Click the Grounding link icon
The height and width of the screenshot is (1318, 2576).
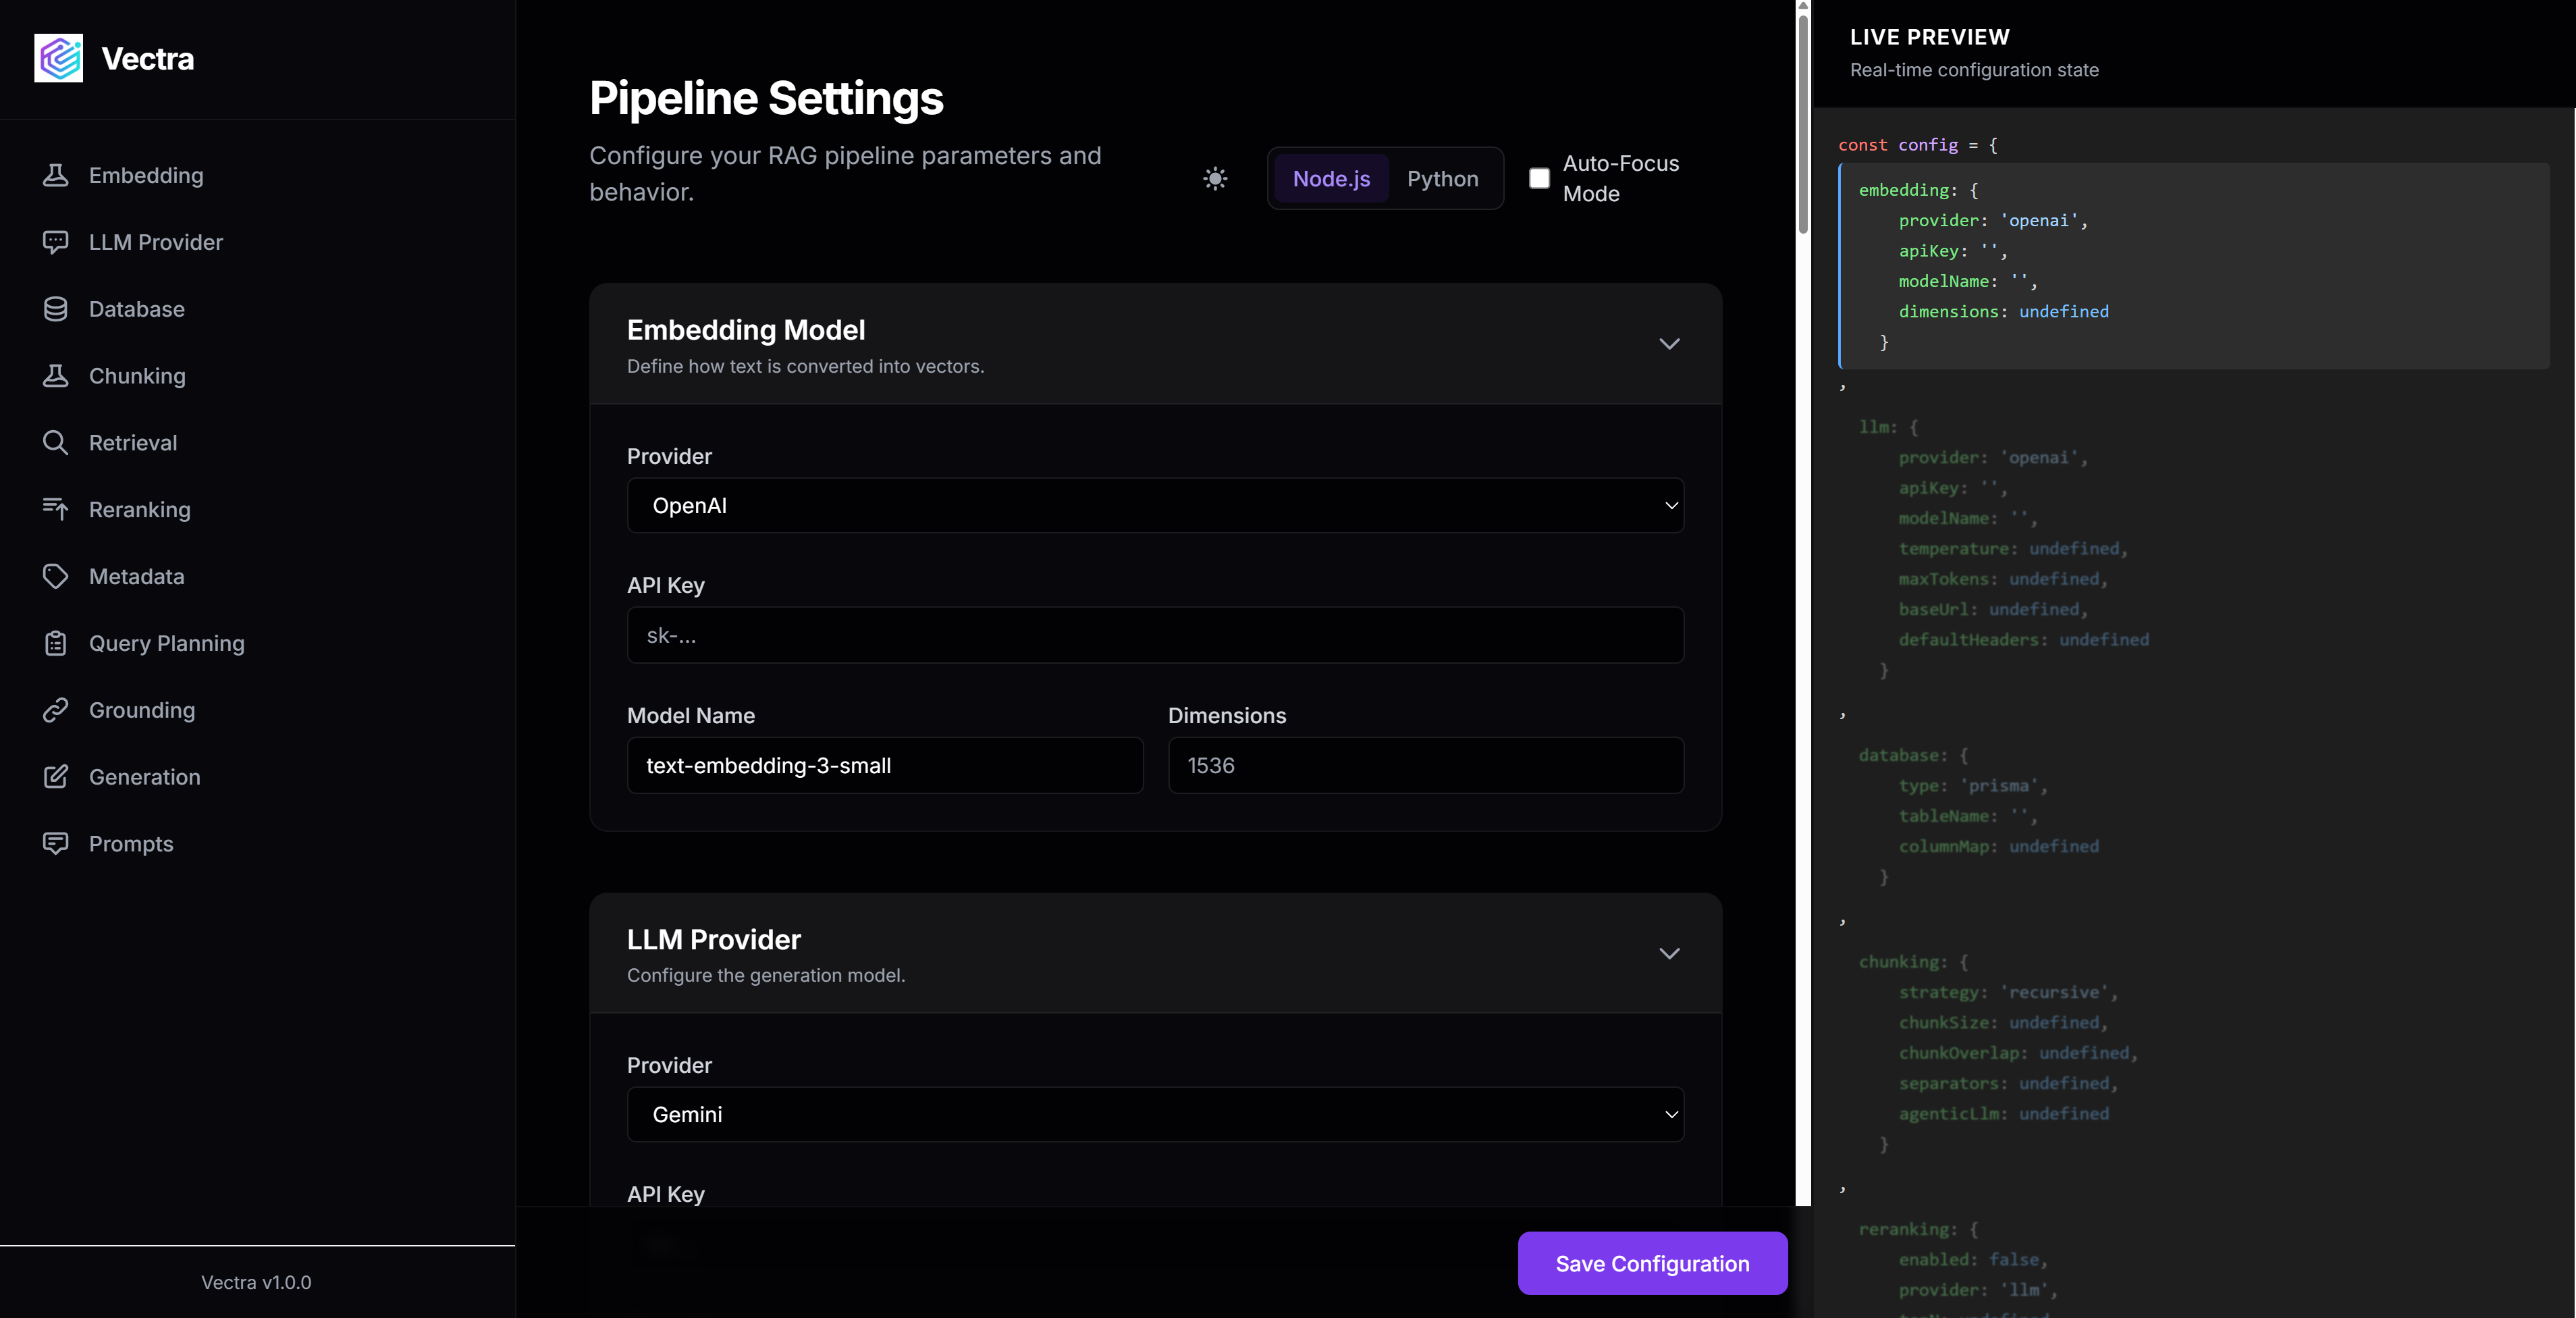[55, 710]
